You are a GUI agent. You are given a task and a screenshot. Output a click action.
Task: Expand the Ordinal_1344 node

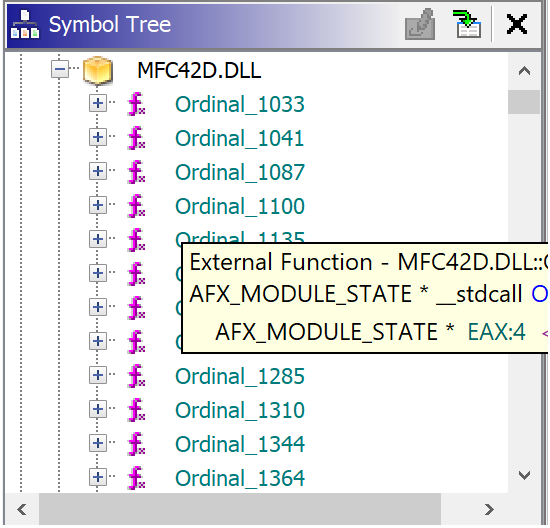(x=98, y=444)
